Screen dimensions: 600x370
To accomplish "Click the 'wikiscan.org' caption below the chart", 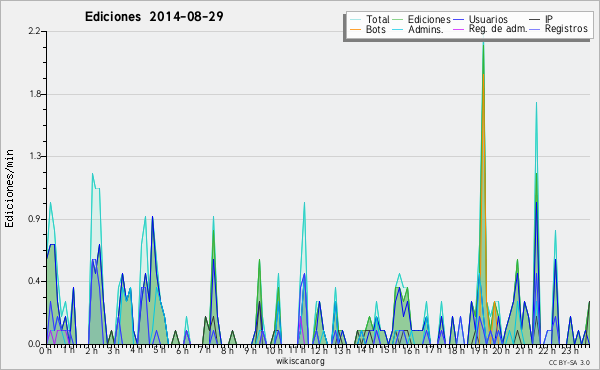I will point(300,361).
